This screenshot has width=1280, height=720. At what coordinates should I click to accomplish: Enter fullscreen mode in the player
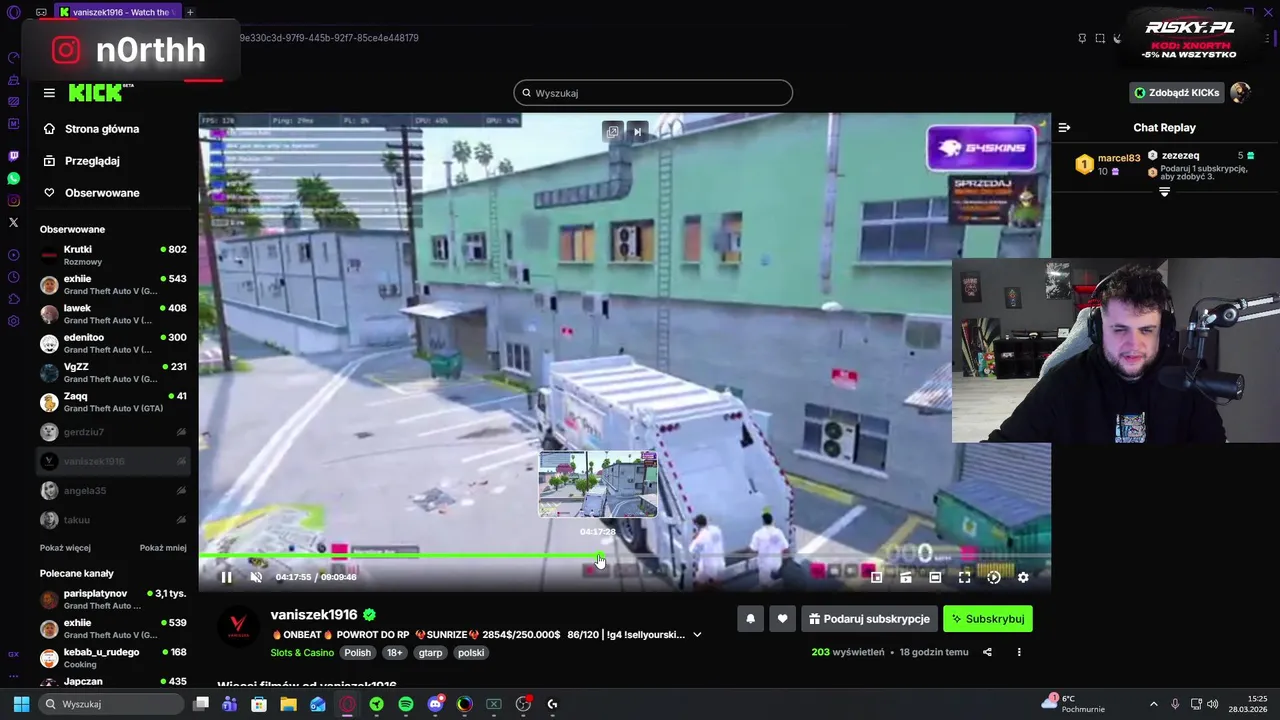pyautogui.click(x=964, y=577)
